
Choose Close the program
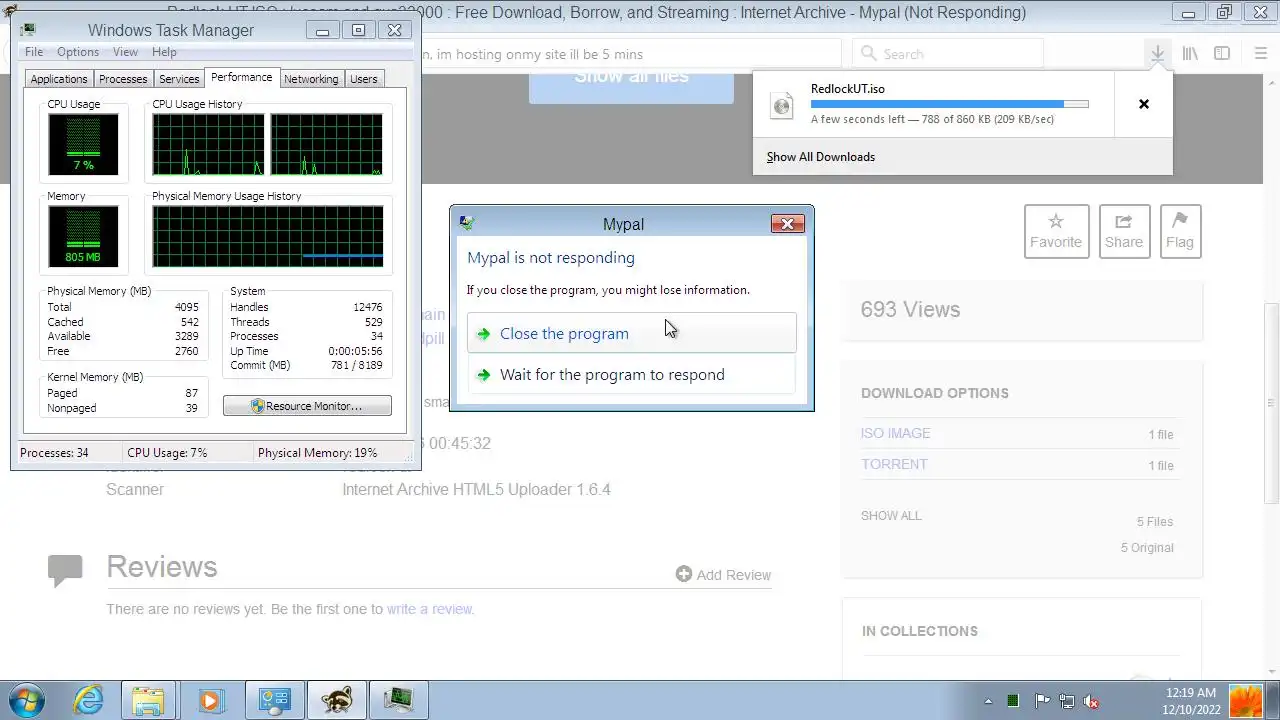click(x=631, y=333)
